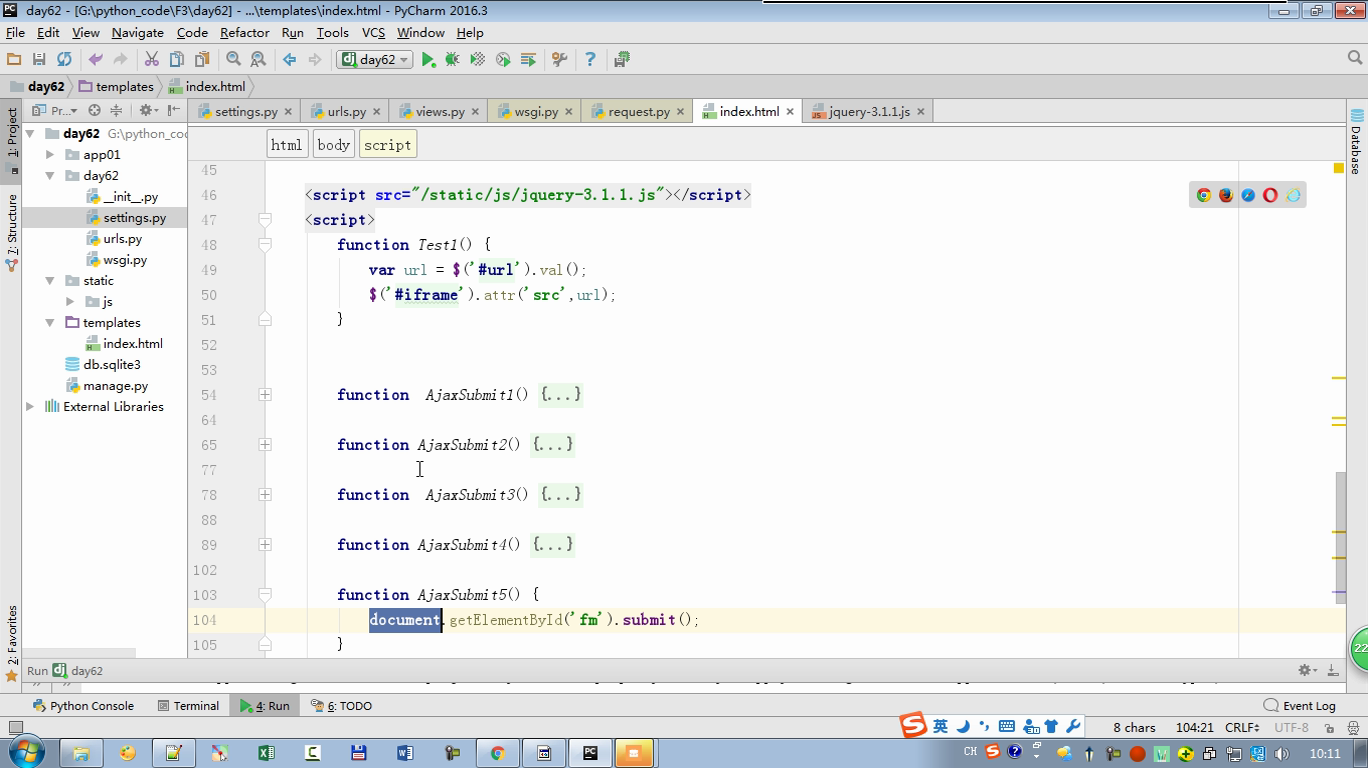Click the scroll-from-source target icon in Project panel

pos(94,110)
